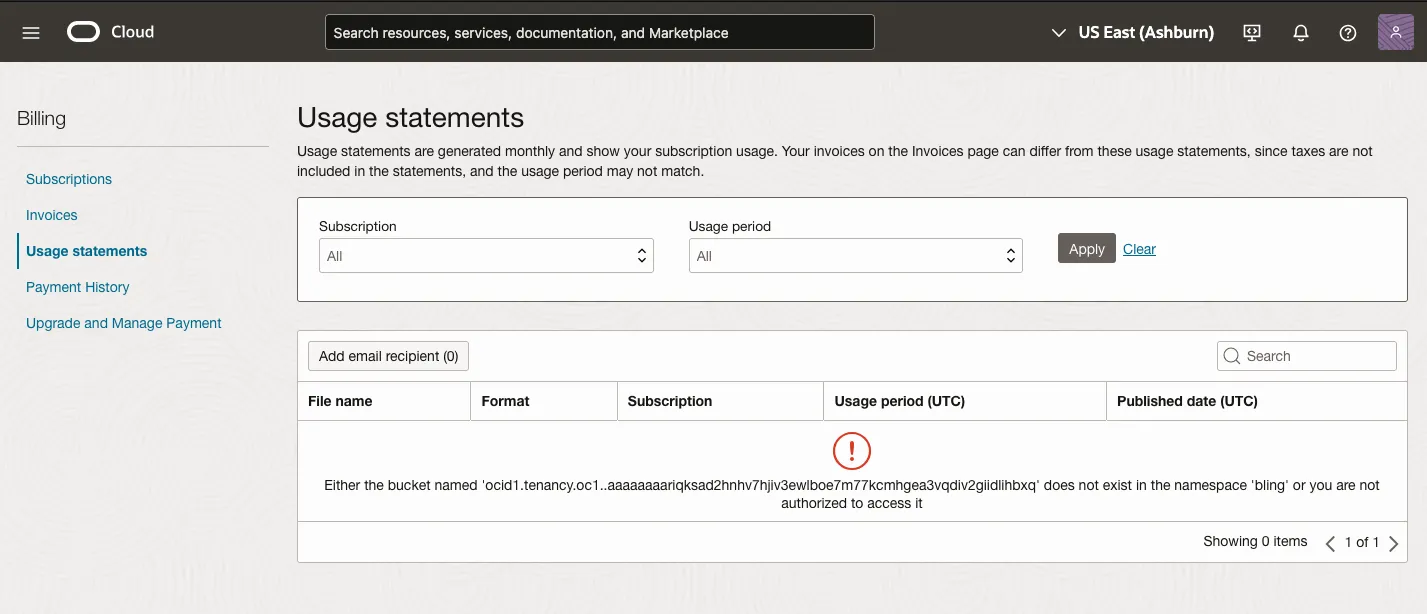Image resolution: width=1427 pixels, height=614 pixels.
Task: Click the next page arrow
Action: point(1394,542)
